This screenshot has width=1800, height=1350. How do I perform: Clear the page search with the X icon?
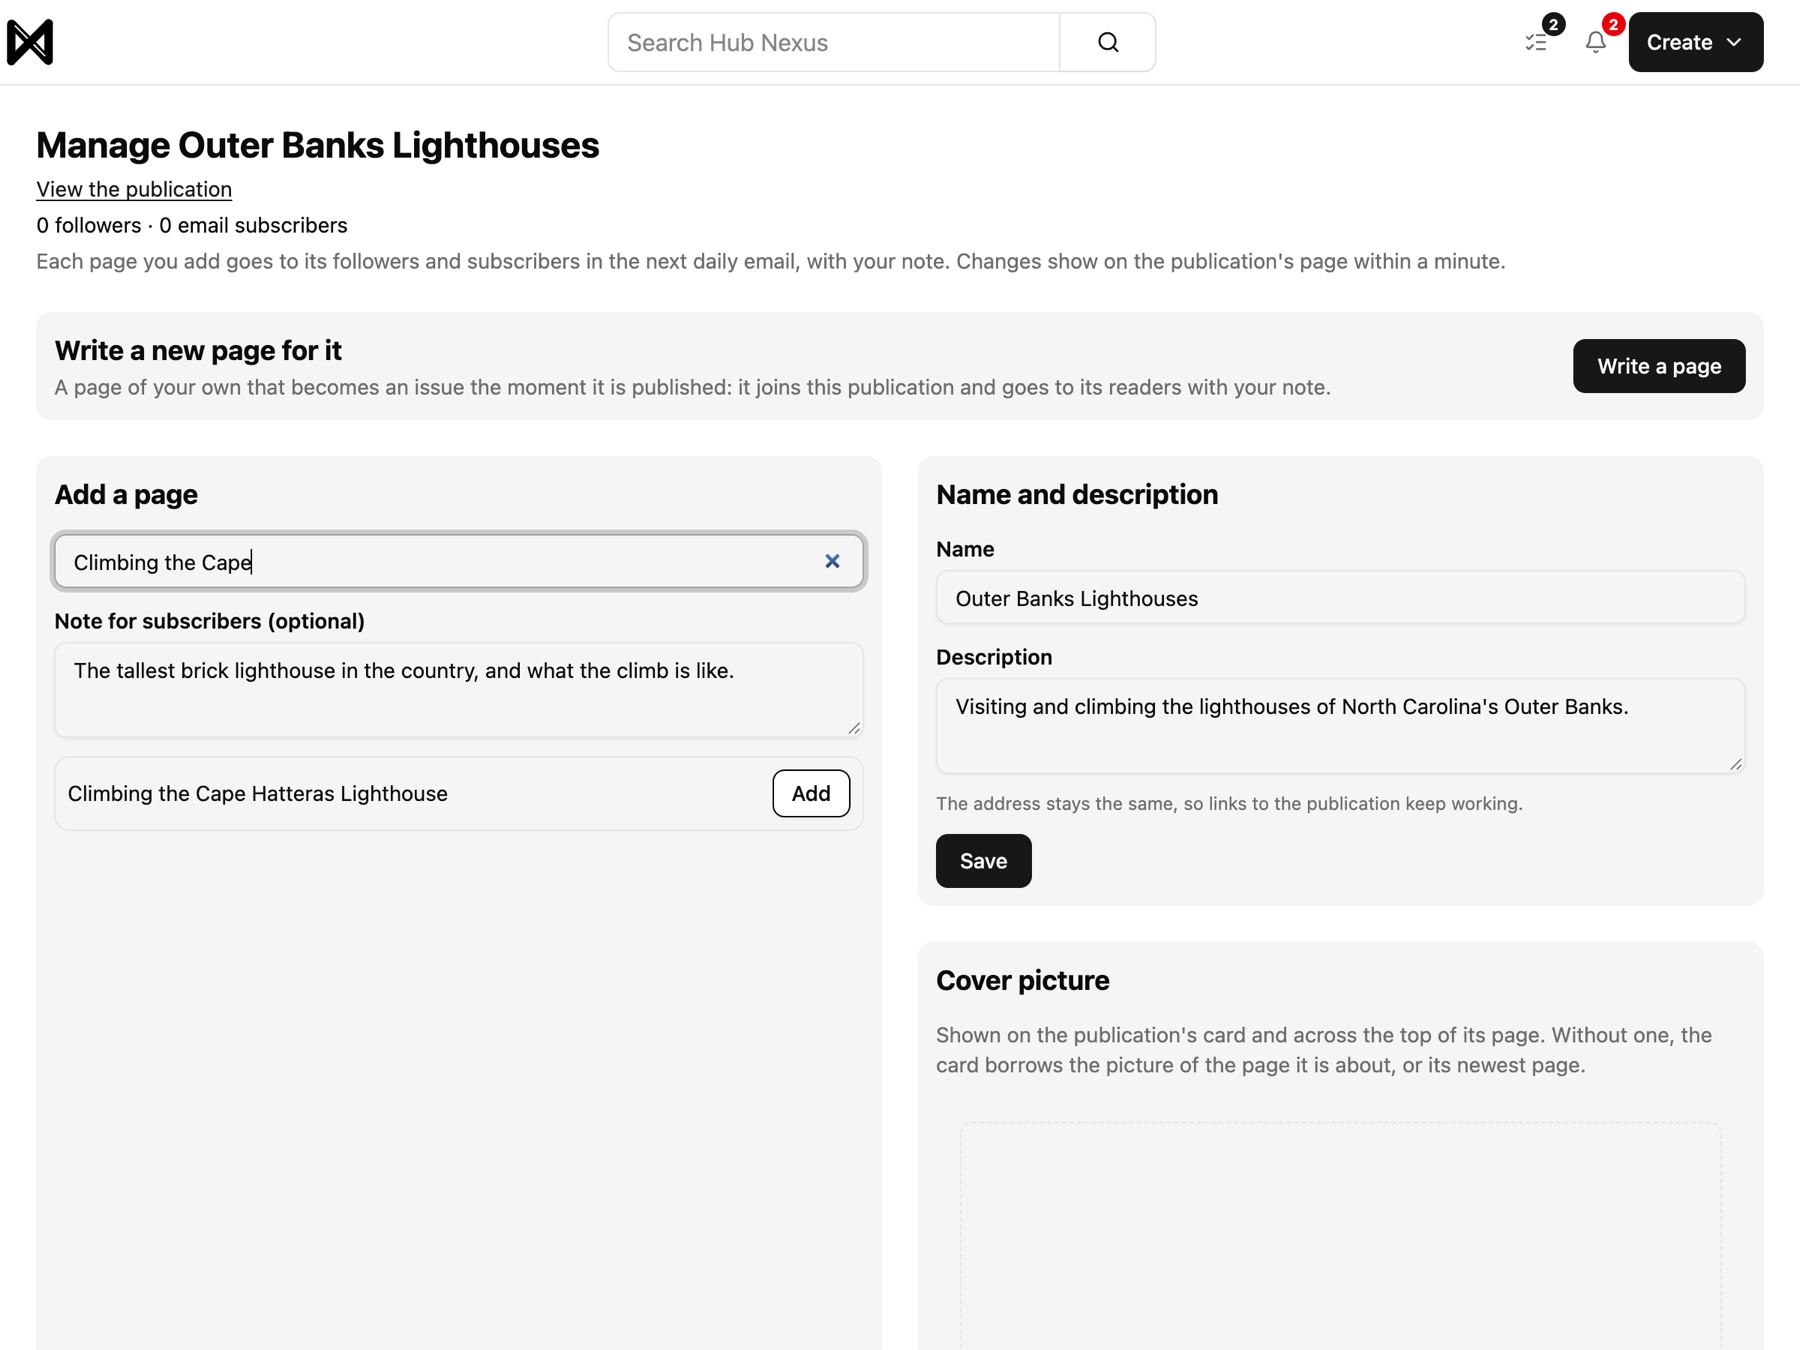click(x=832, y=561)
